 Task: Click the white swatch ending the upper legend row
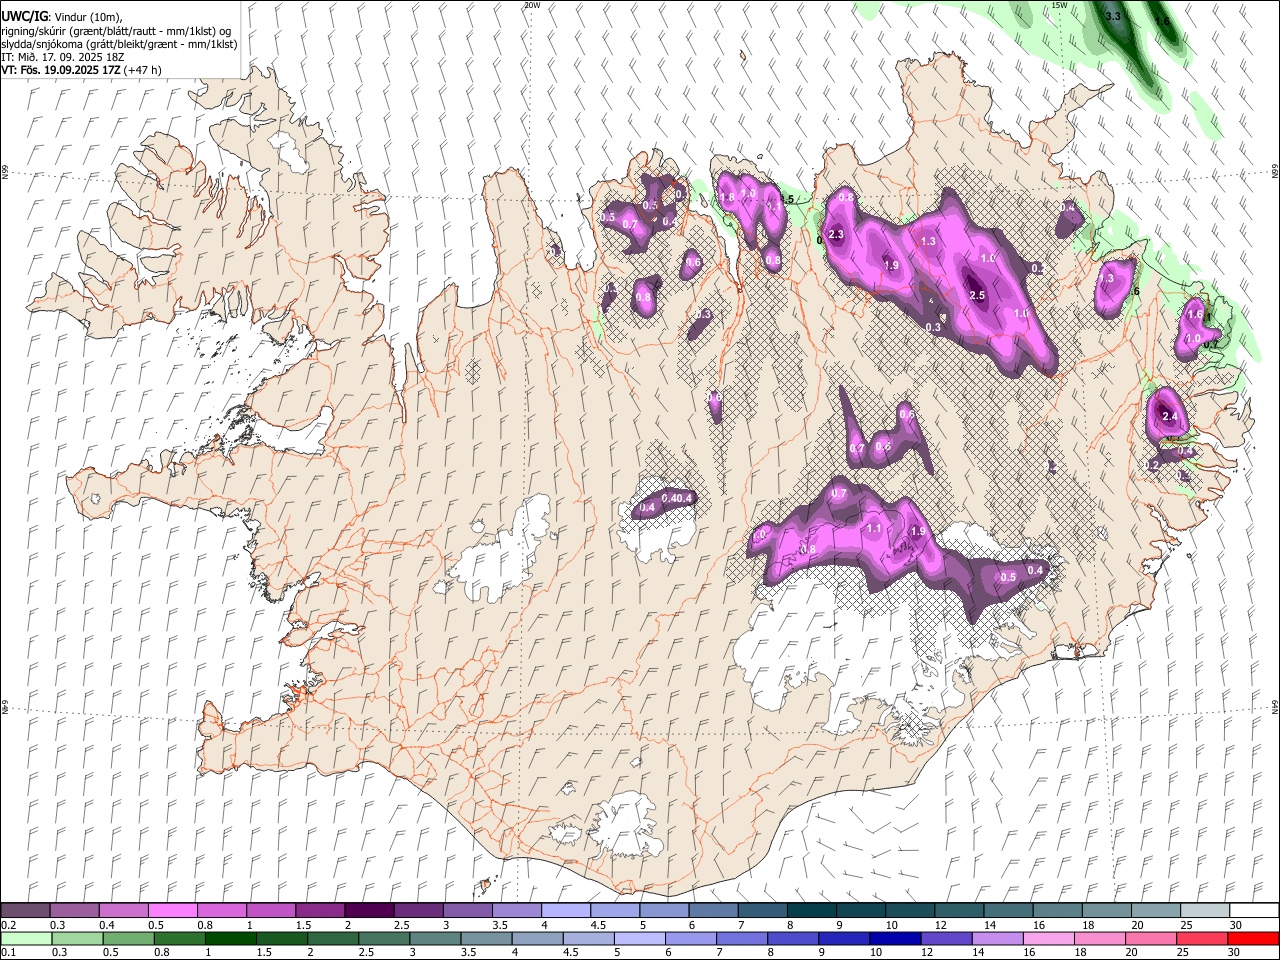pos(1254,911)
